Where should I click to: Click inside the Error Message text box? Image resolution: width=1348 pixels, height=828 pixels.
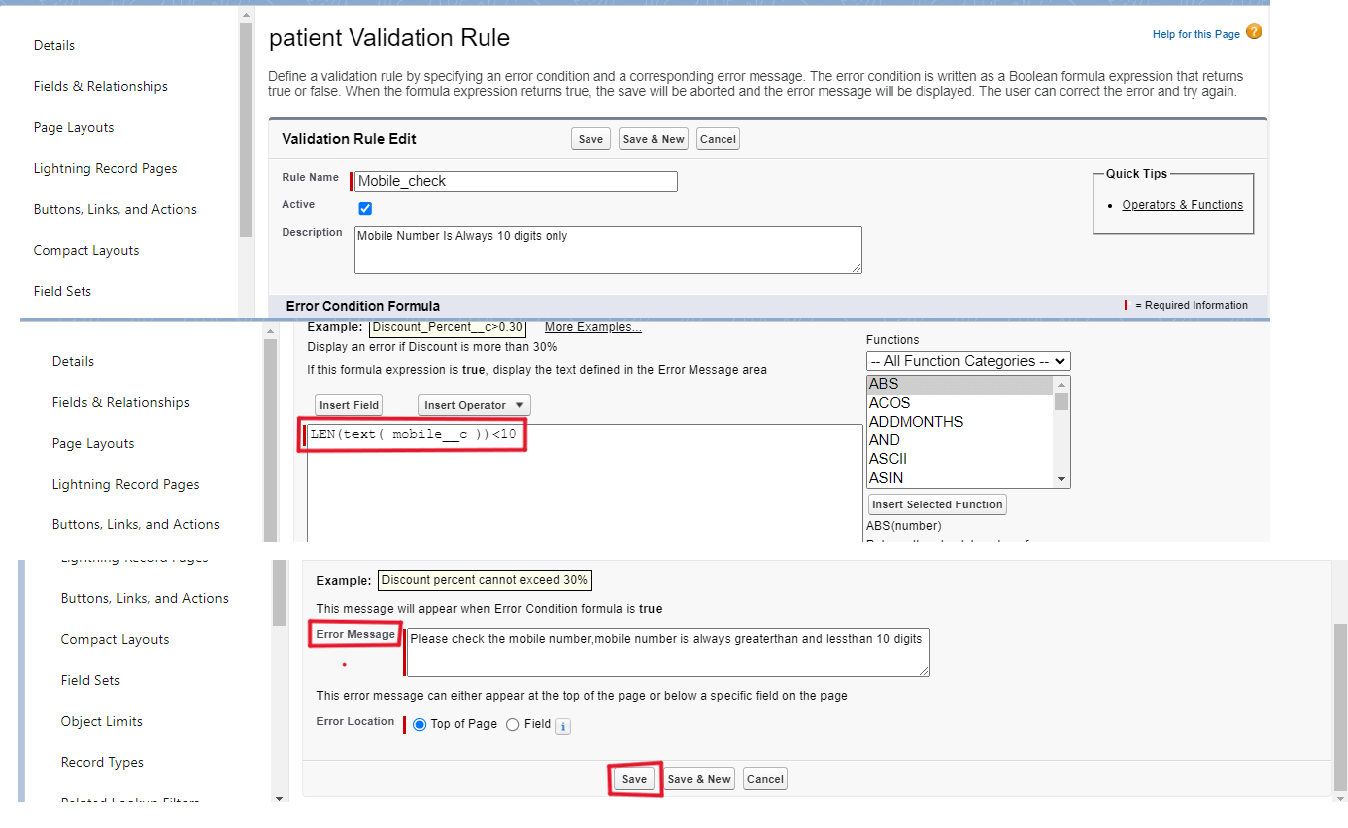pyautogui.click(x=667, y=650)
